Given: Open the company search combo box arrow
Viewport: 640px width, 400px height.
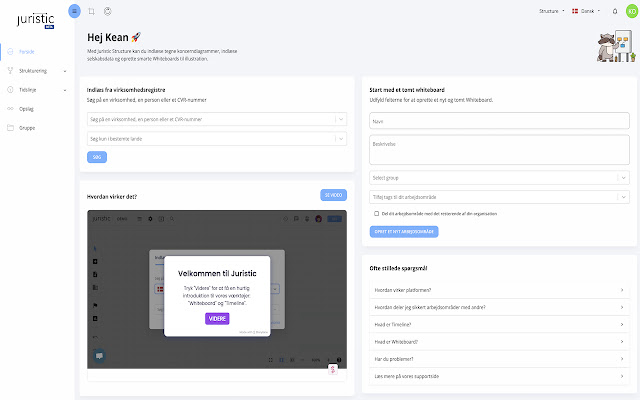Looking at the screenshot, I should coord(341,119).
